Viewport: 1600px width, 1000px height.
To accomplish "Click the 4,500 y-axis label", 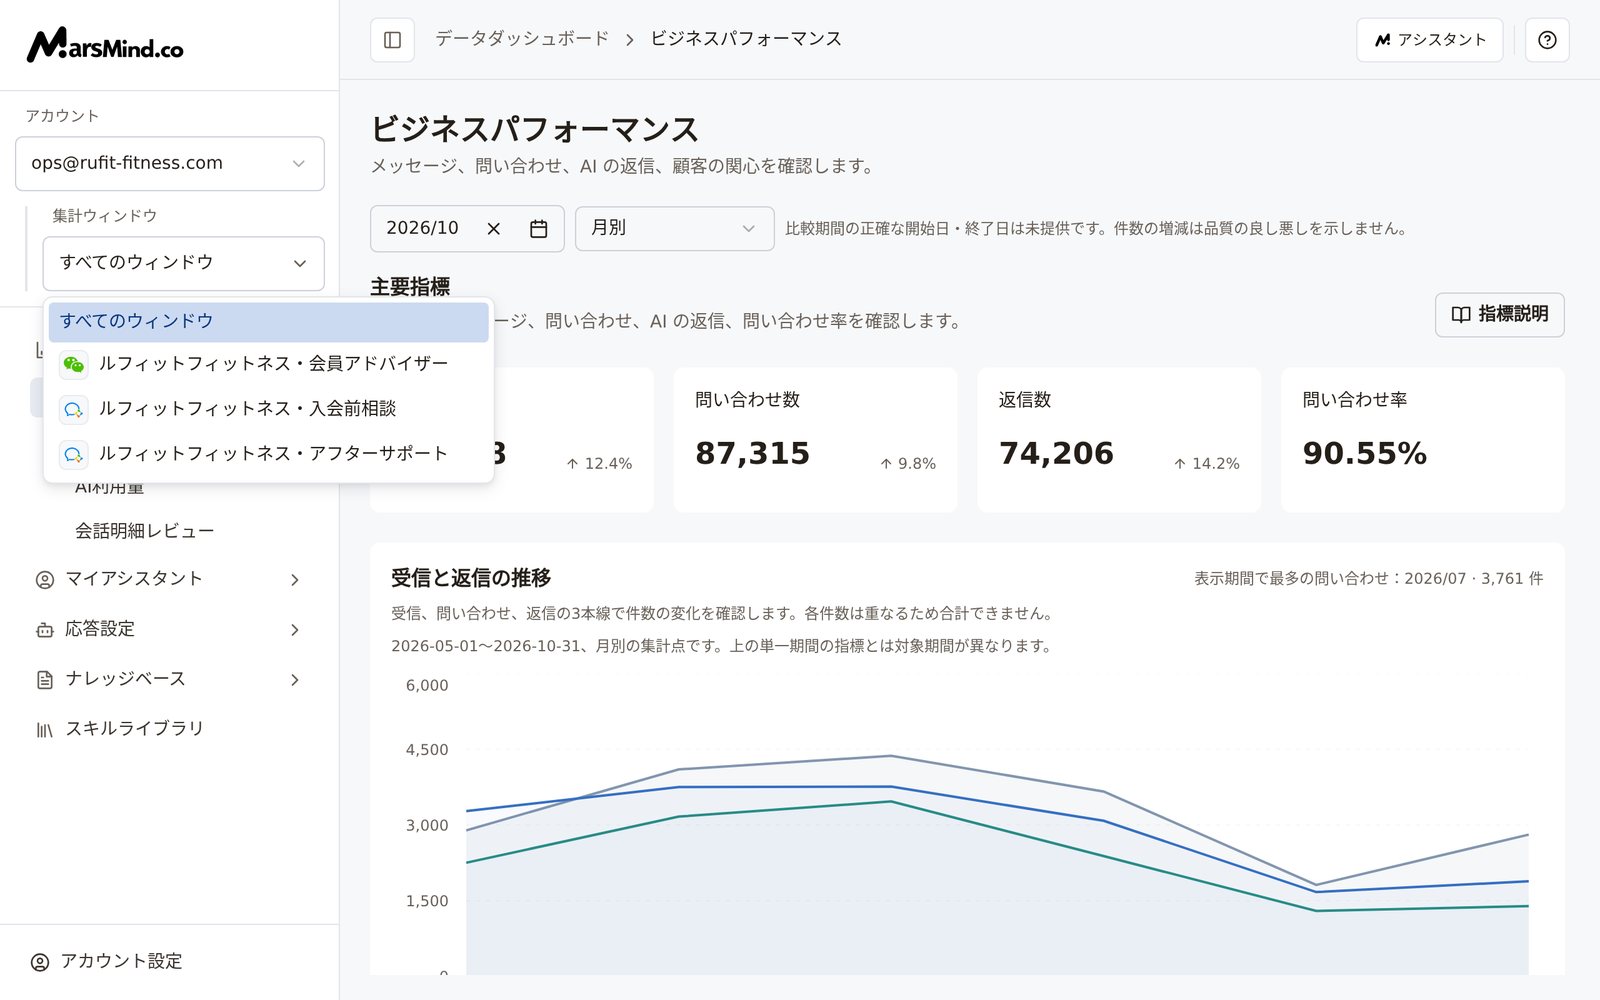I will 427,750.
